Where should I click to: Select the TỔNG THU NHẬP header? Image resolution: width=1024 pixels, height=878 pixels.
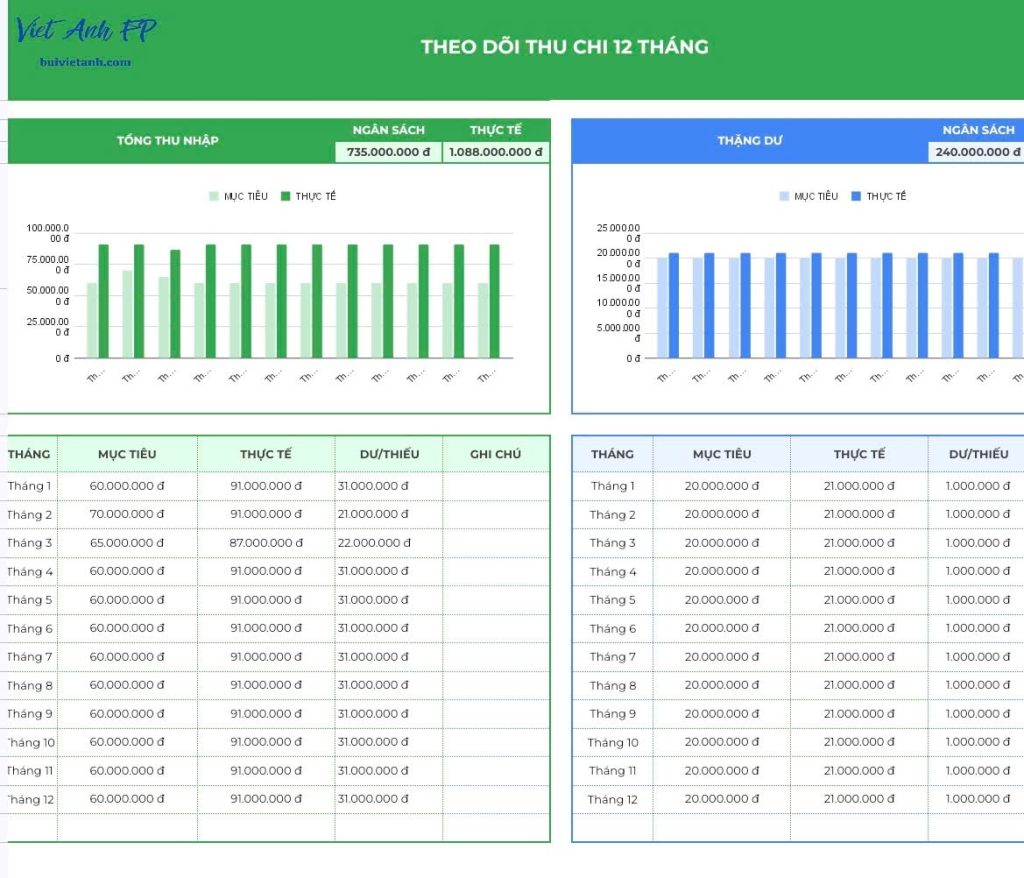tap(168, 140)
